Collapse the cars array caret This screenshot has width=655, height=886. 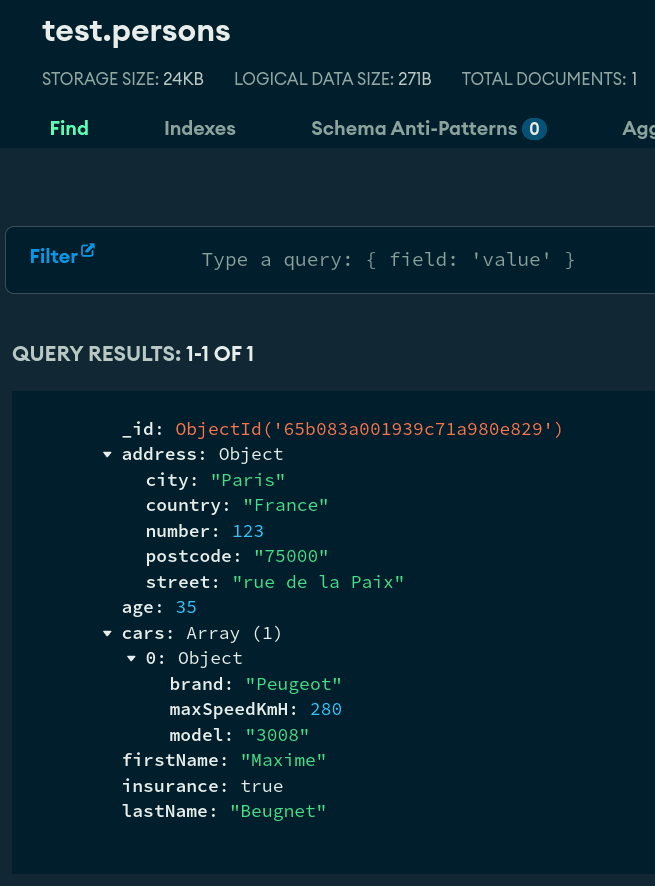tap(107, 634)
